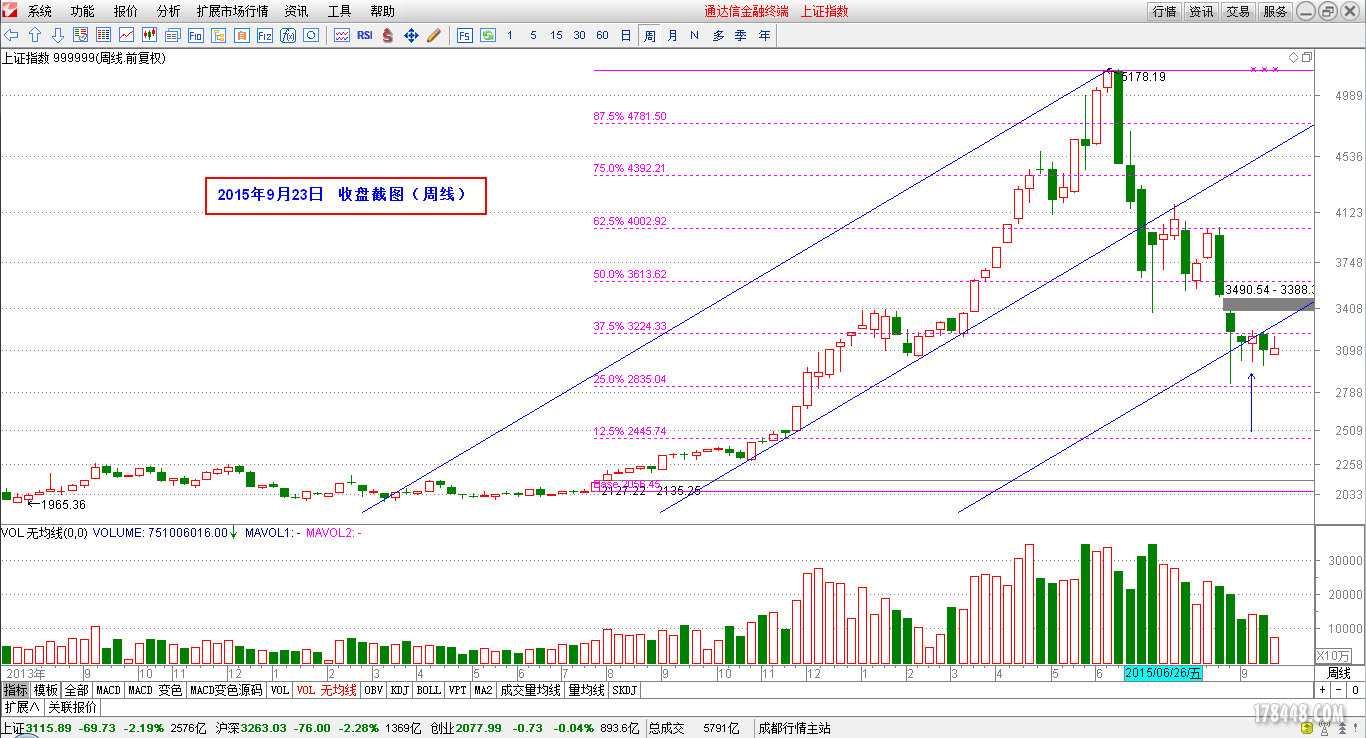Select the OBV indicator tab
1366x738 pixels.
pos(373,690)
